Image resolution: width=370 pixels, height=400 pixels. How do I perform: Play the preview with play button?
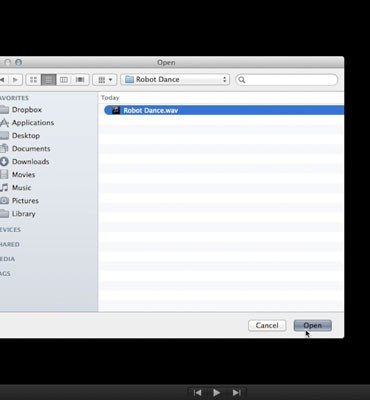coord(216,393)
